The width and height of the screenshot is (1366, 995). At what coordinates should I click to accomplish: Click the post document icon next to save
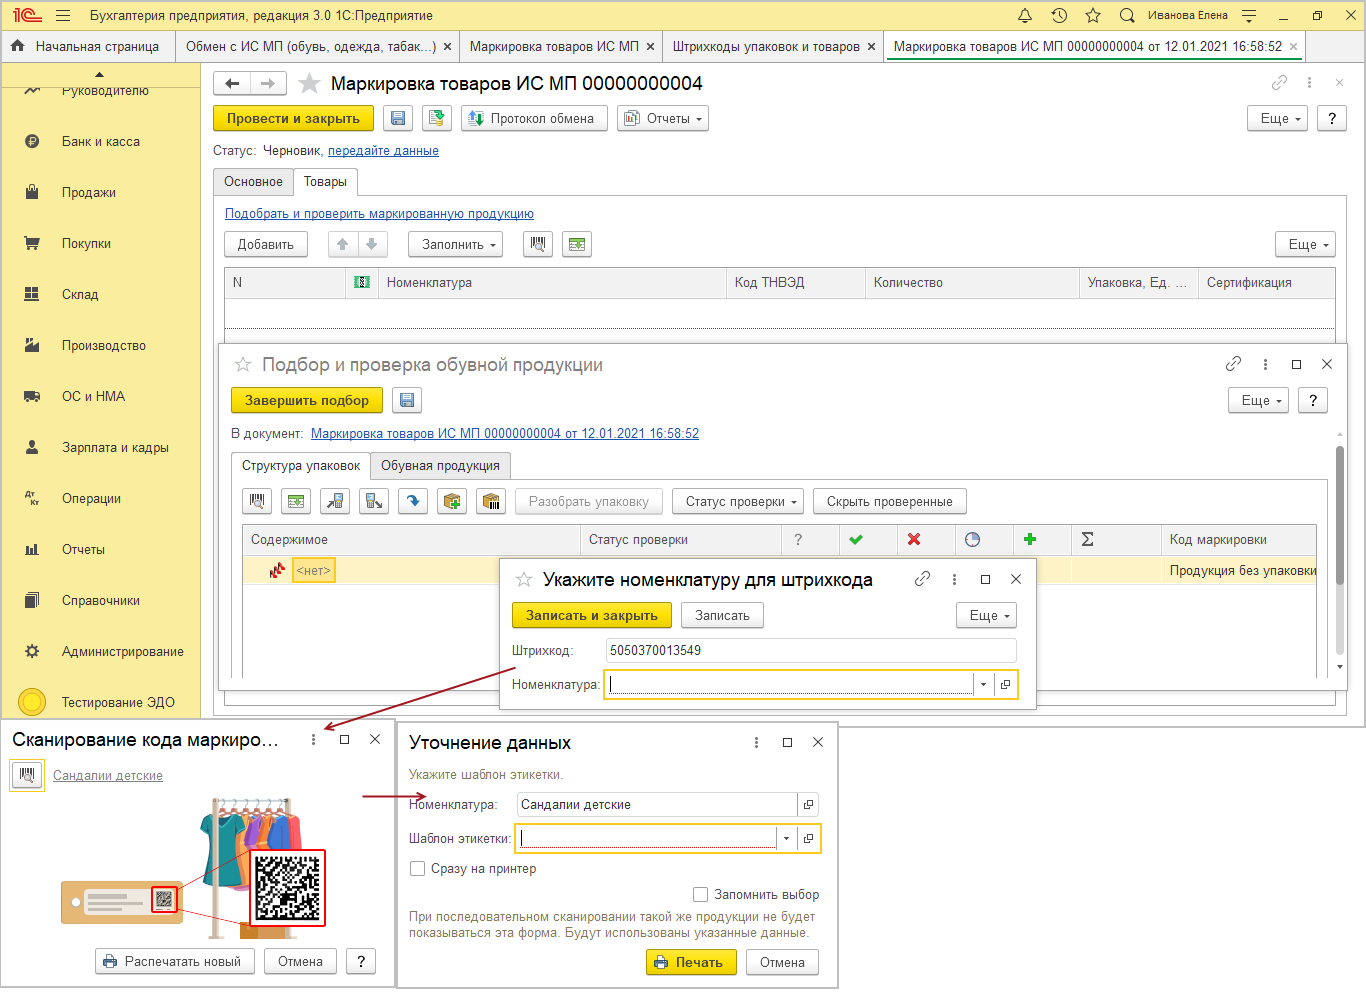click(x=436, y=118)
